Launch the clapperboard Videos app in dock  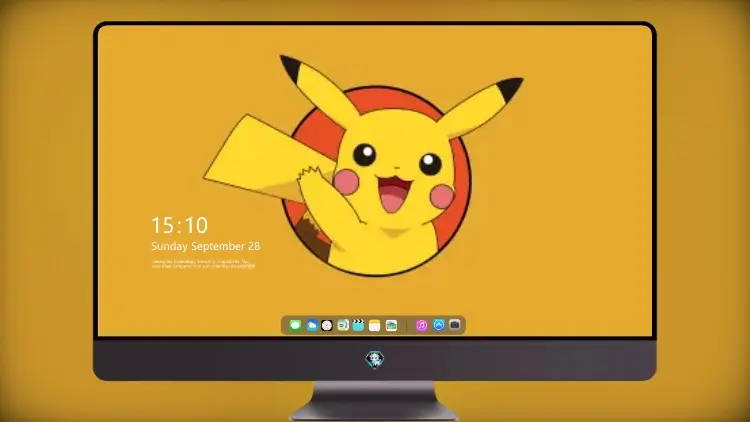click(358, 325)
